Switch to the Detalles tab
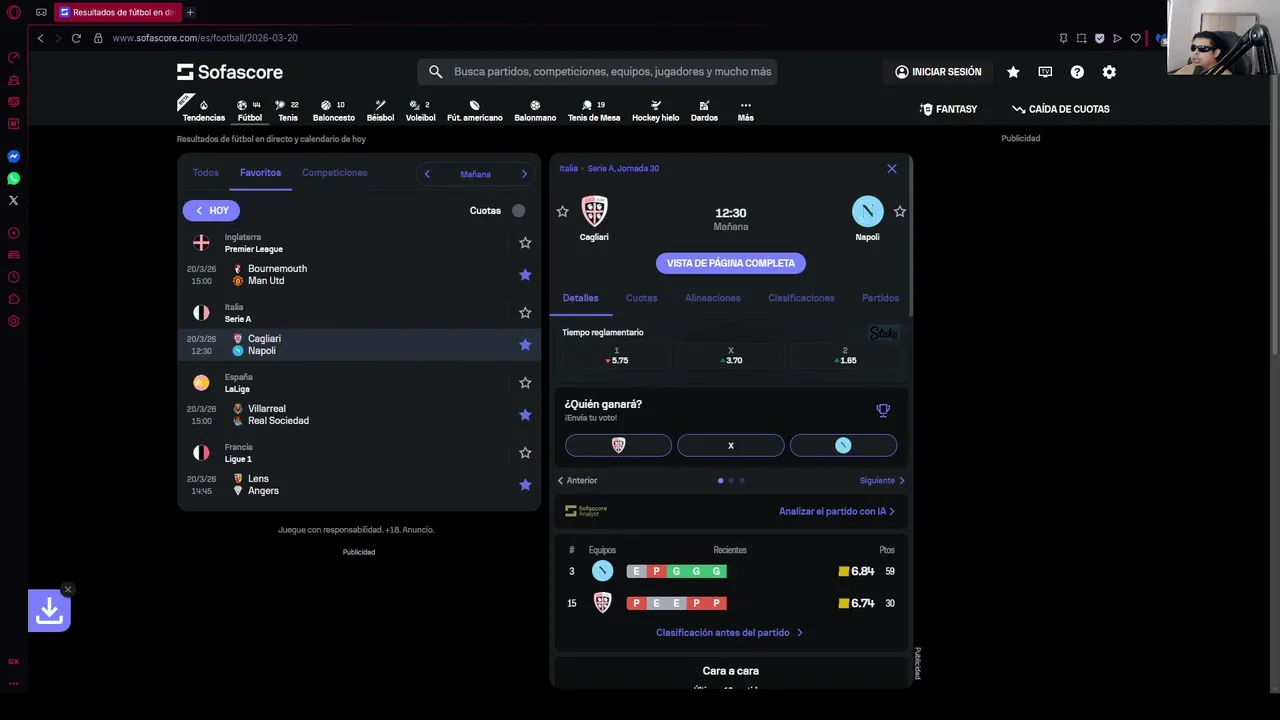The image size is (1280, 720). tap(580, 298)
